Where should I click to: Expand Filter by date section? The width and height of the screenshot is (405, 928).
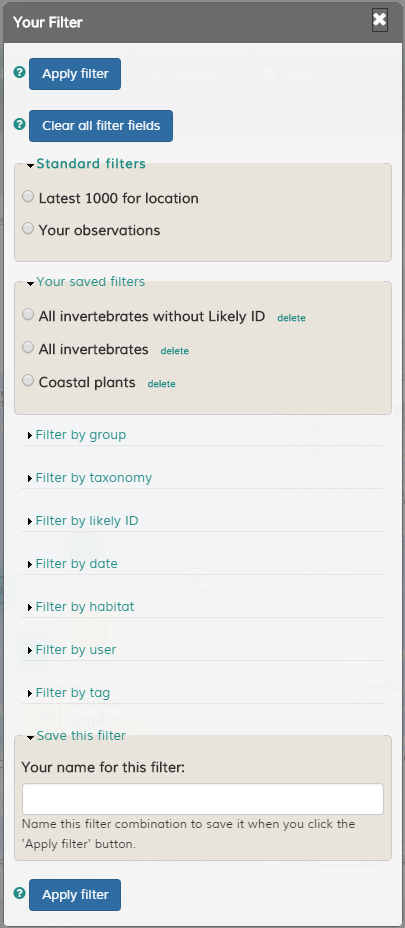pos(76,564)
